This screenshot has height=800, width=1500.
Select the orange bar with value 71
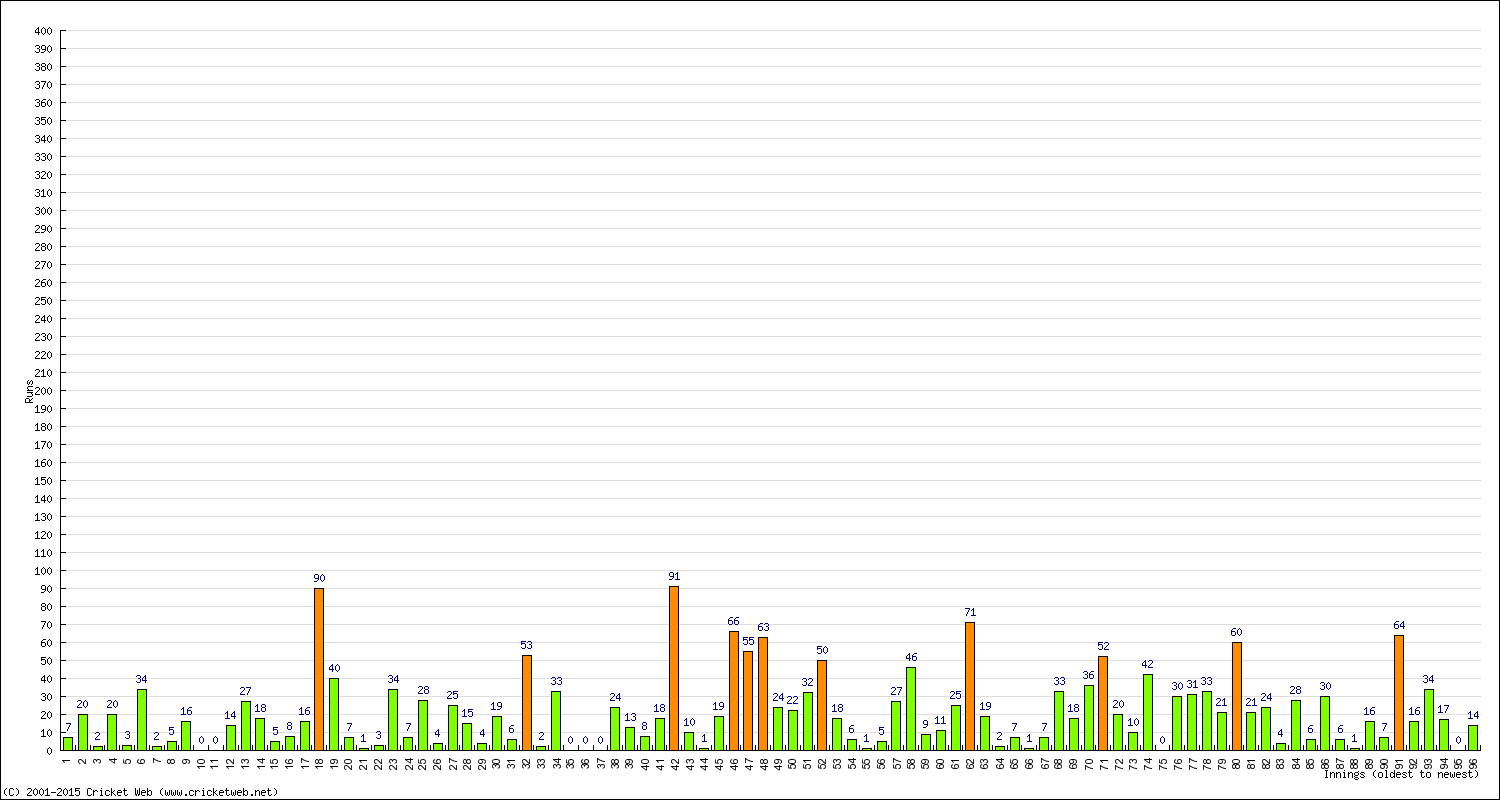click(x=970, y=686)
